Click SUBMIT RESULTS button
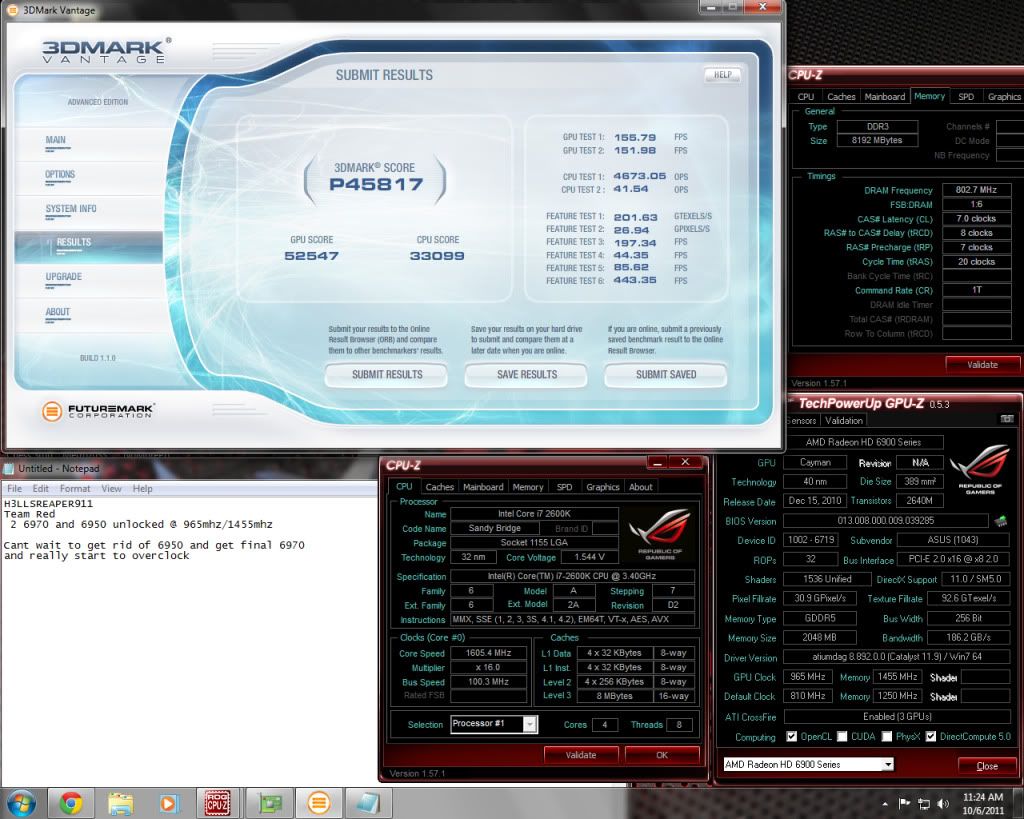The height and width of the screenshot is (819, 1024). tap(387, 375)
